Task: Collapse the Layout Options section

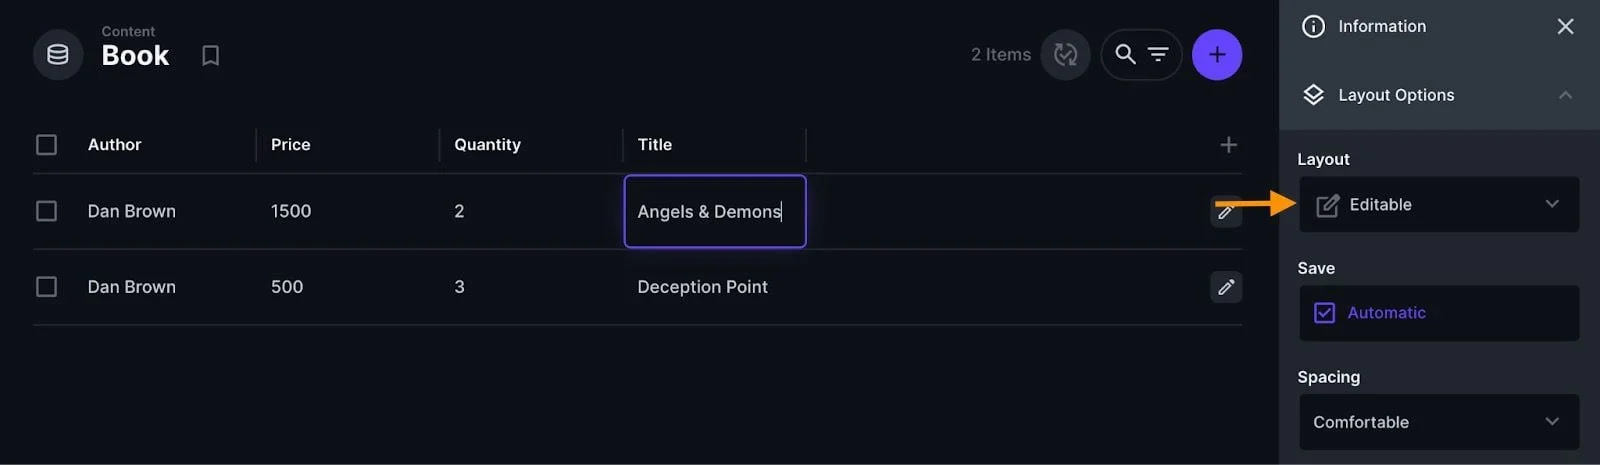Action: click(1565, 95)
